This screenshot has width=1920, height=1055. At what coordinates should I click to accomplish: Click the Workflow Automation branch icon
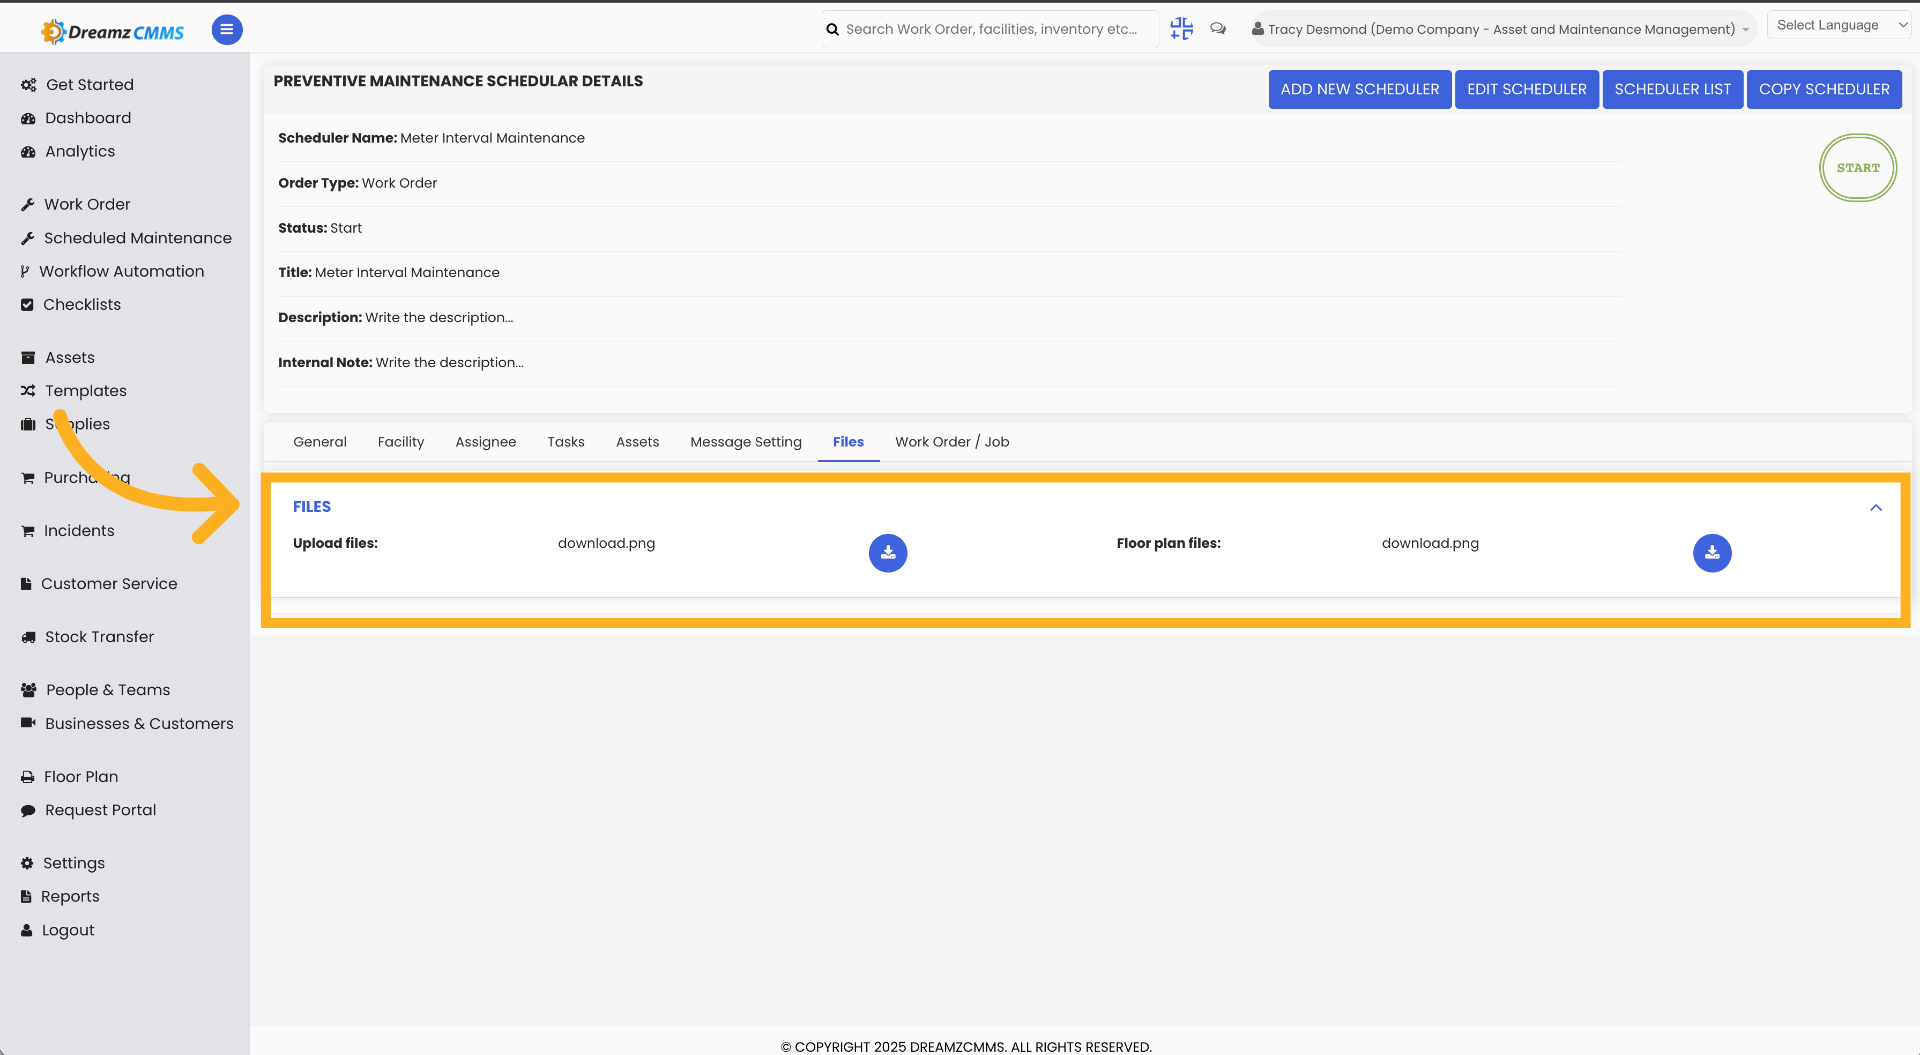(25, 272)
